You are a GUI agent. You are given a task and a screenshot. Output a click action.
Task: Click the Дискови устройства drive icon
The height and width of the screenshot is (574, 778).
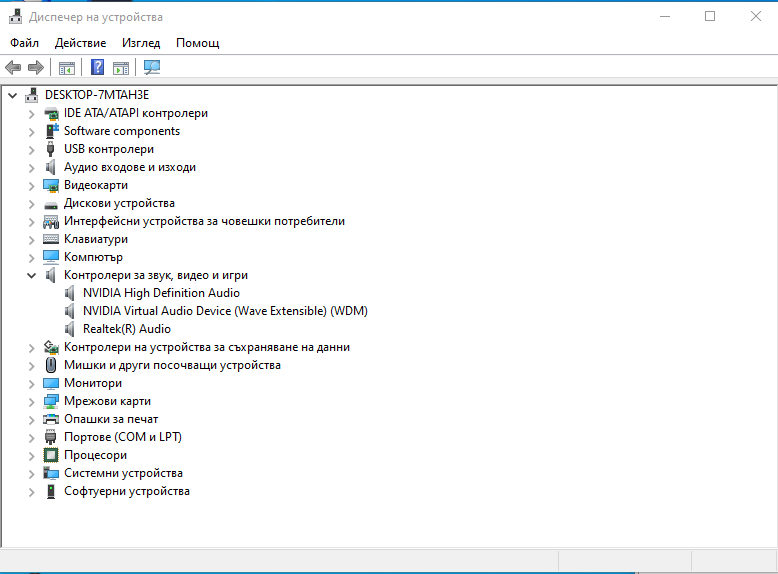(51, 204)
